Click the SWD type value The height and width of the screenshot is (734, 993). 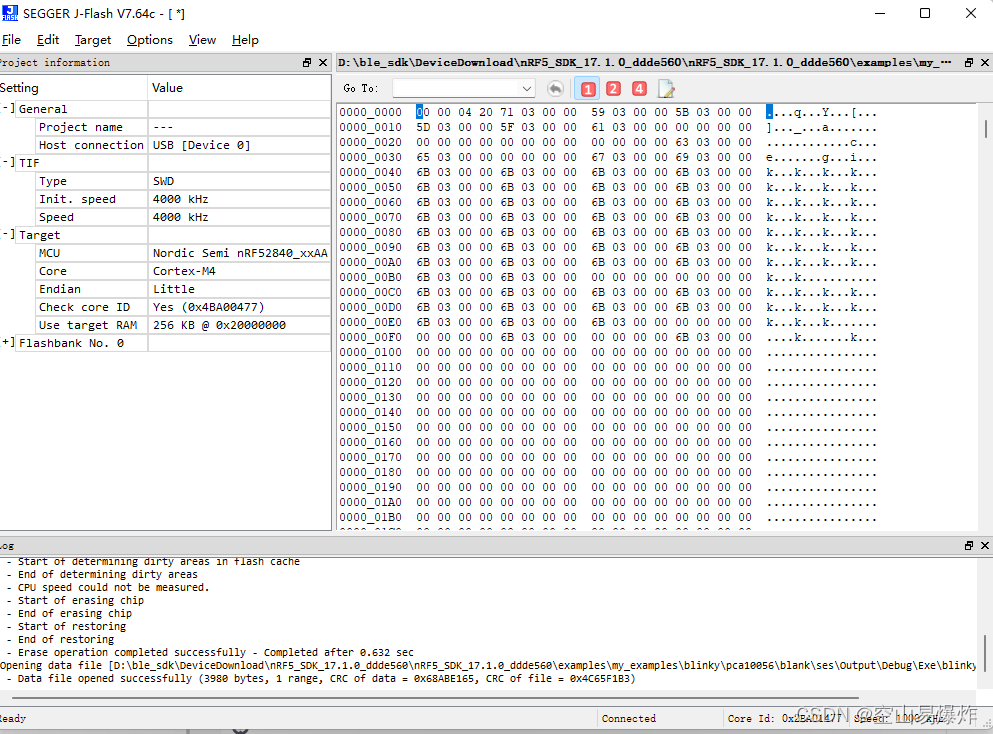[x=163, y=181]
